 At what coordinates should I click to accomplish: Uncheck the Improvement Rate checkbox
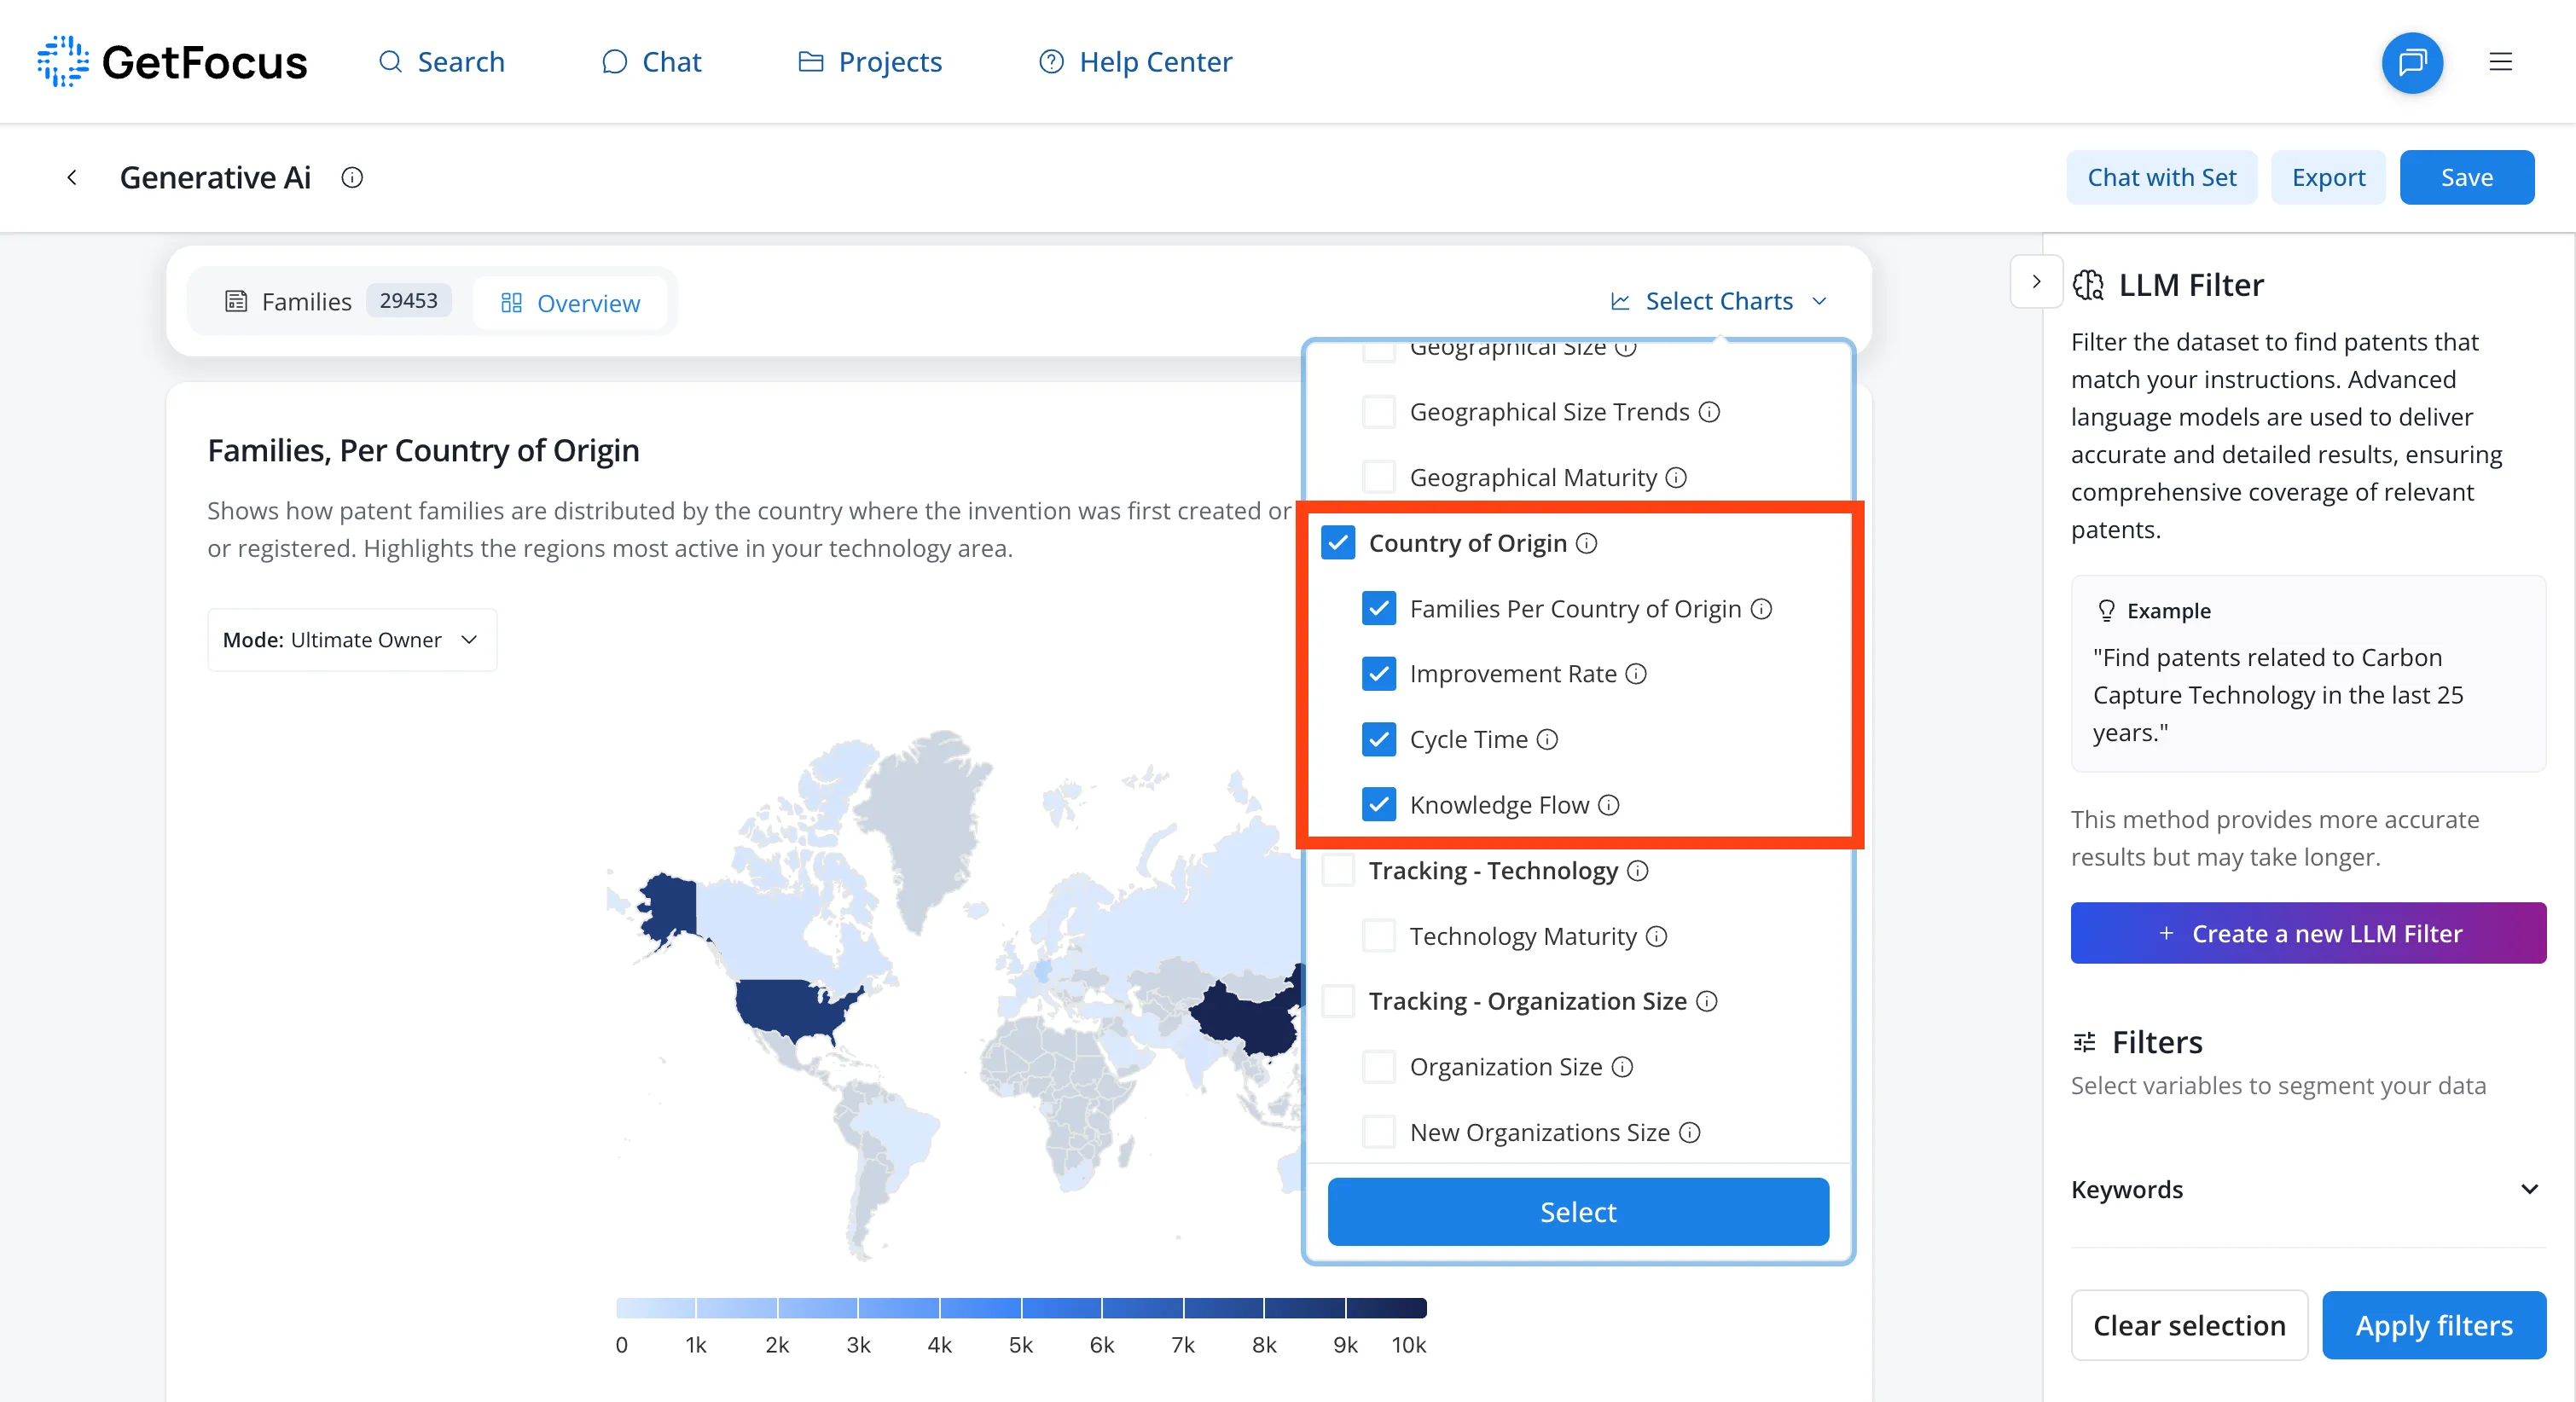pos(1379,674)
